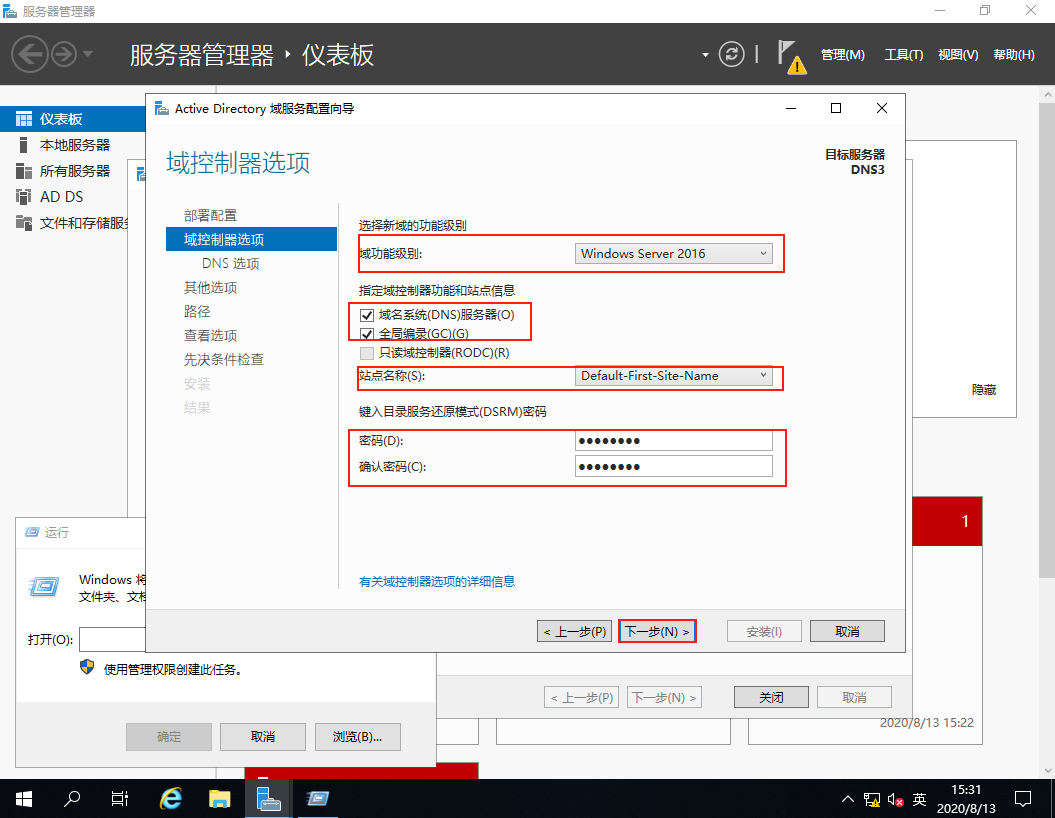Open the Windows Start menu
1055x818 pixels.
pos(24,799)
